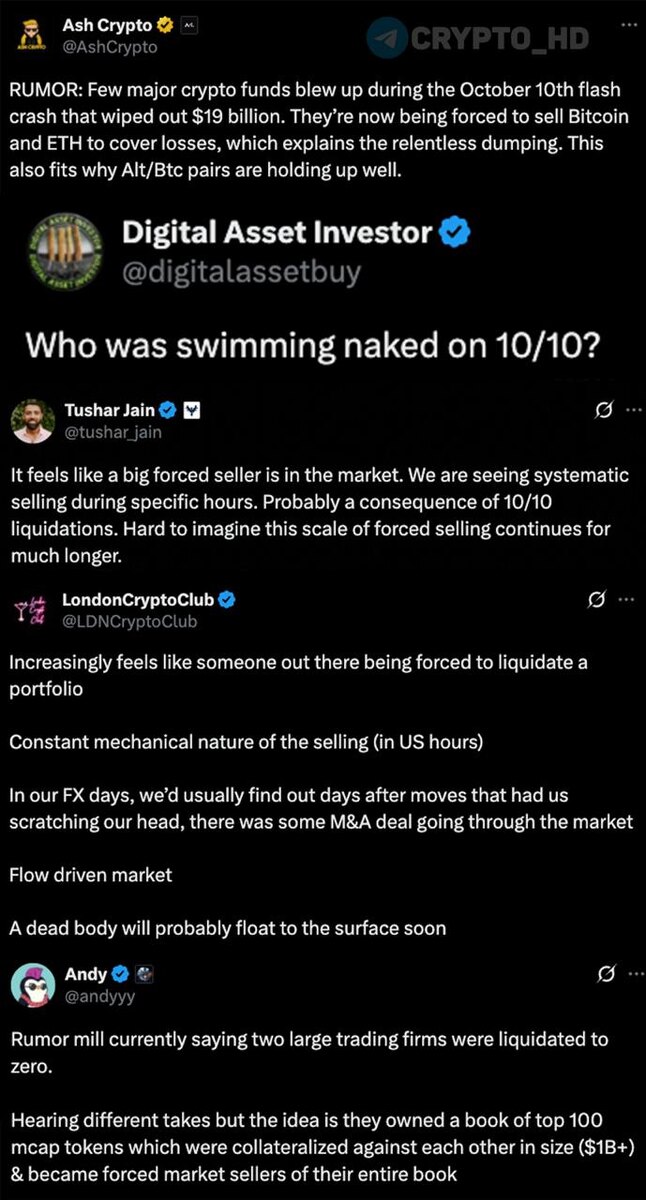Open Tushar Jain's profile picture

33,420
